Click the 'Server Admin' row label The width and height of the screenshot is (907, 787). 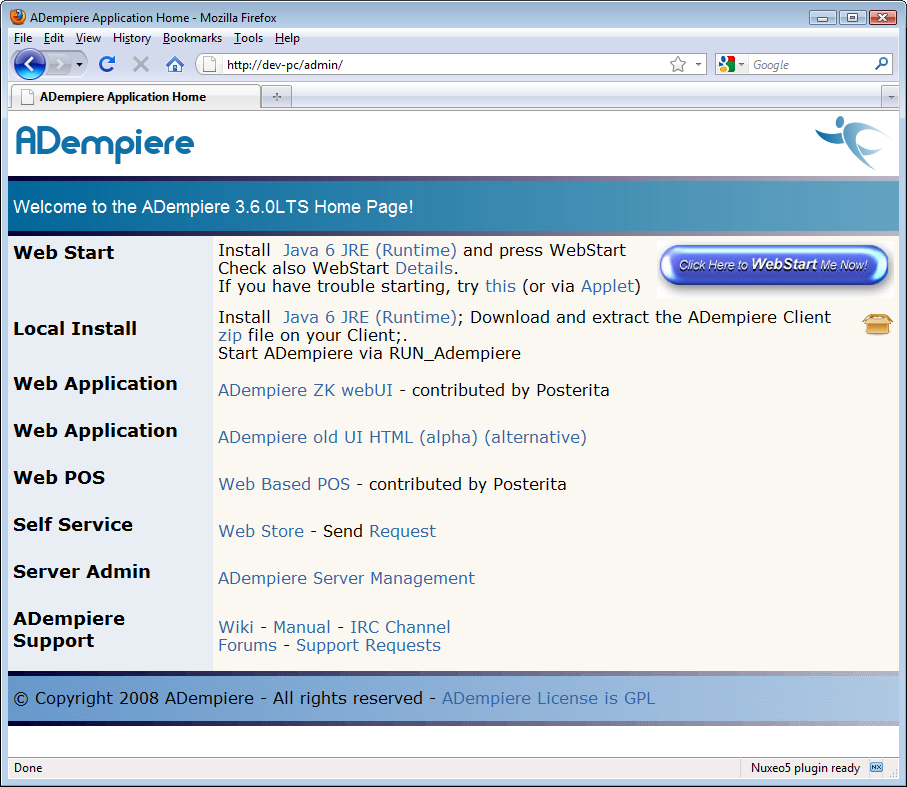(82, 571)
